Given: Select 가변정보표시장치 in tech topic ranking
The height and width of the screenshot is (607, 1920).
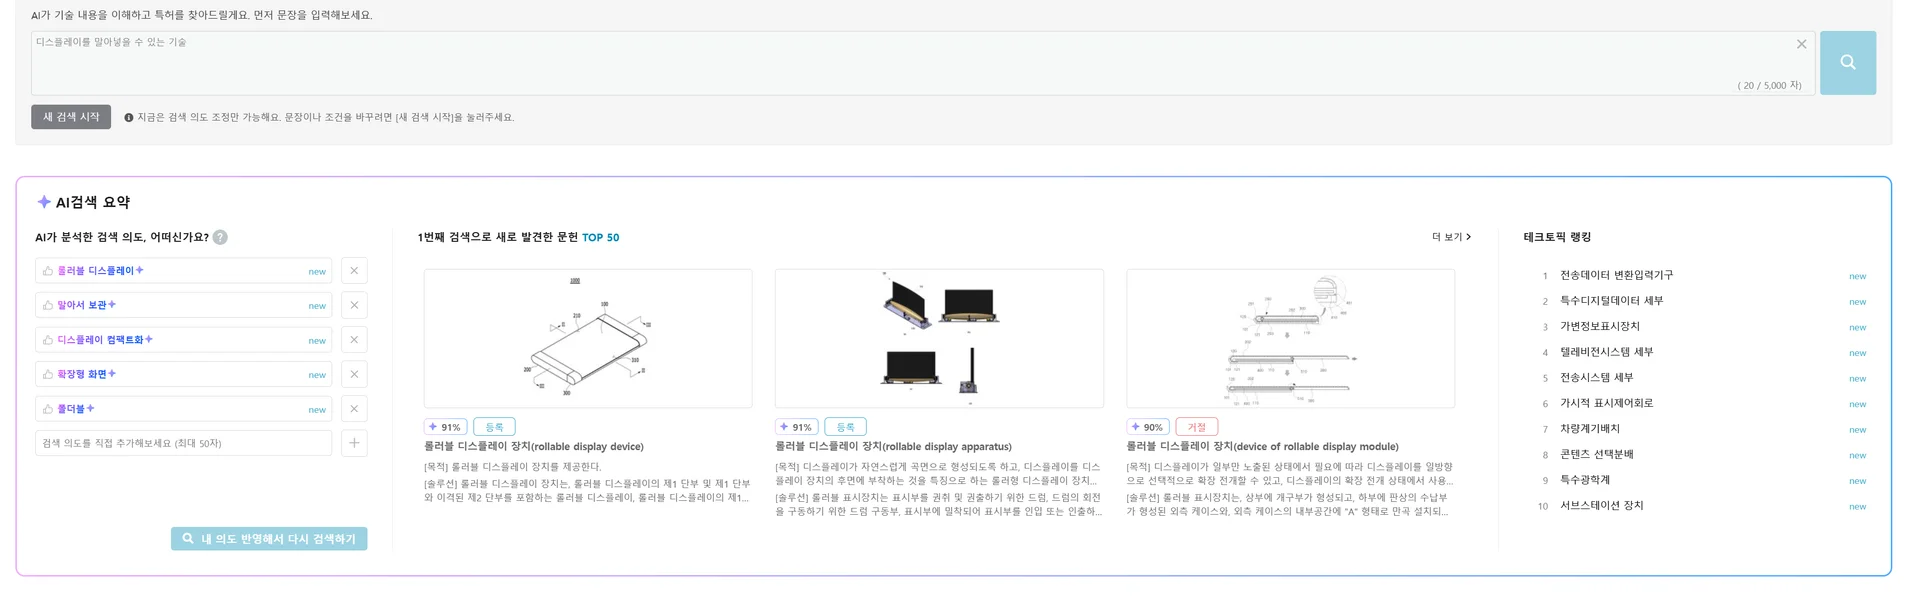Looking at the screenshot, I should click(1600, 326).
